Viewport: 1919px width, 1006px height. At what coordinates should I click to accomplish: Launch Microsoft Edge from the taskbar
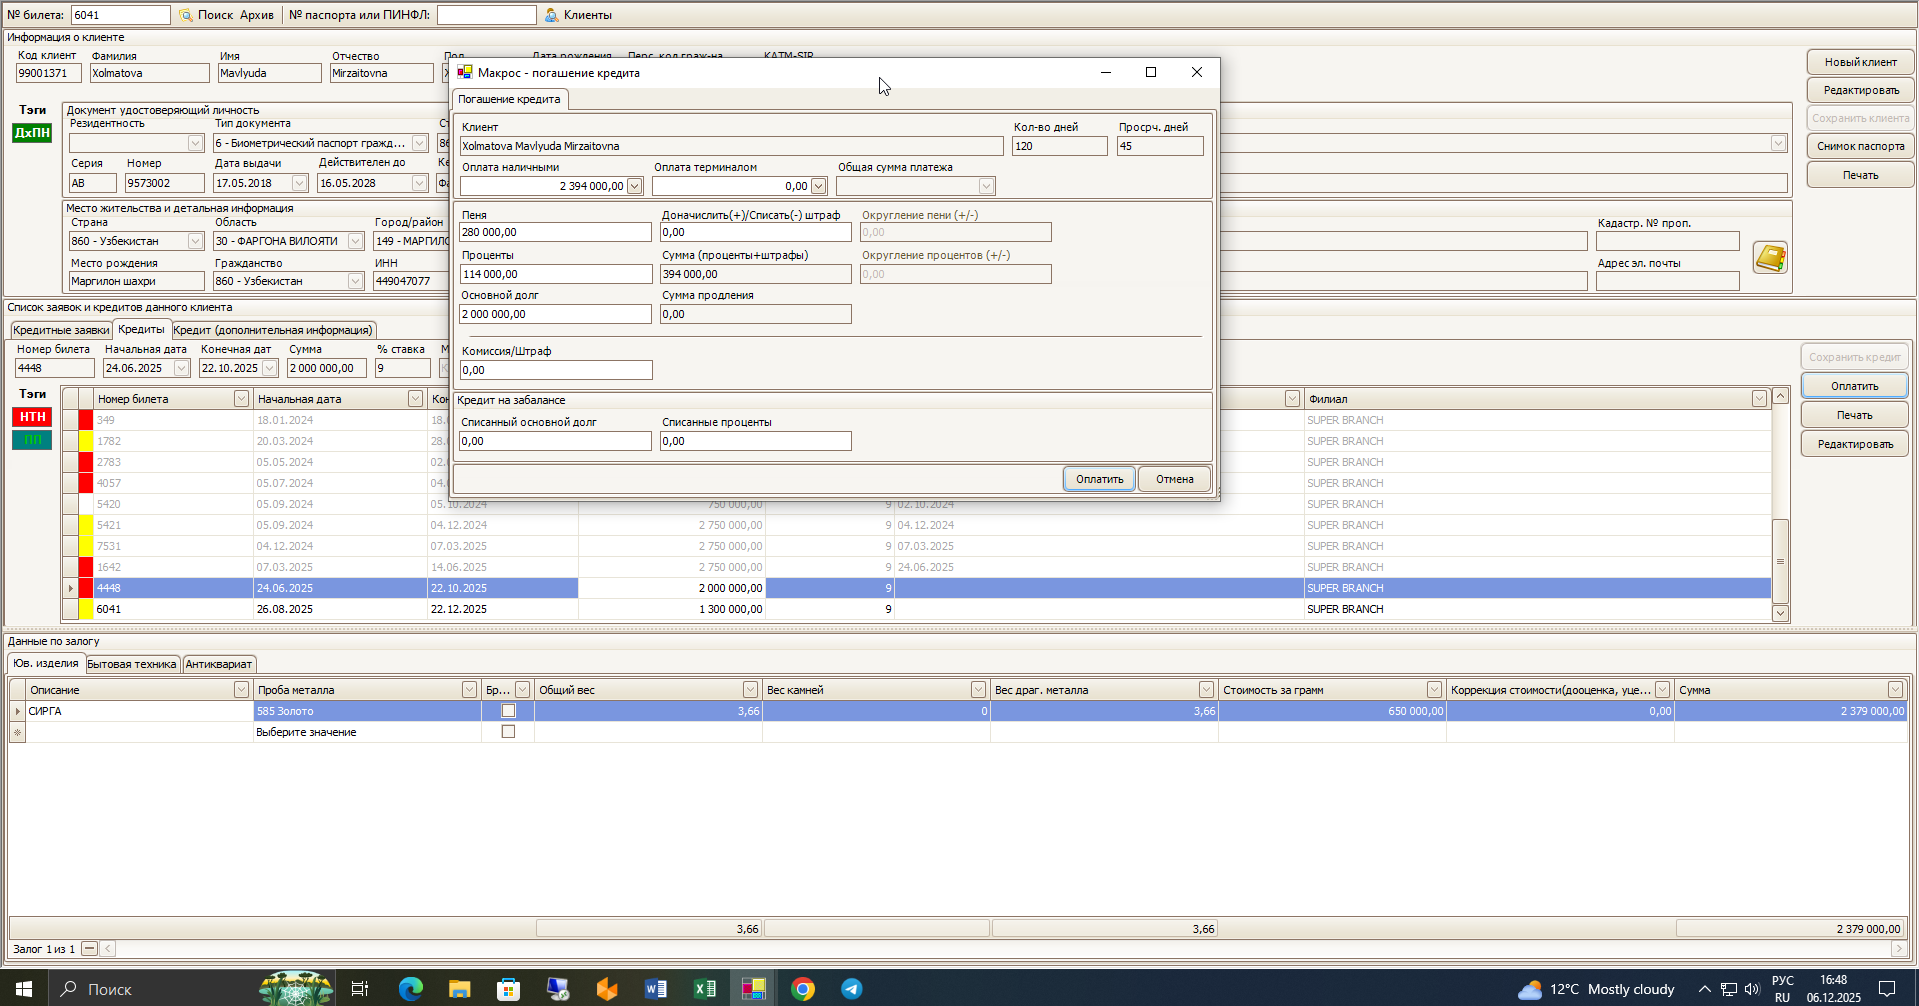pos(410,989)
